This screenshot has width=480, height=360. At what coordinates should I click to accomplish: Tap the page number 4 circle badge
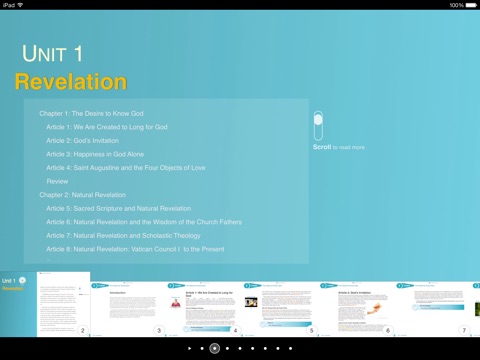point(235,330)
